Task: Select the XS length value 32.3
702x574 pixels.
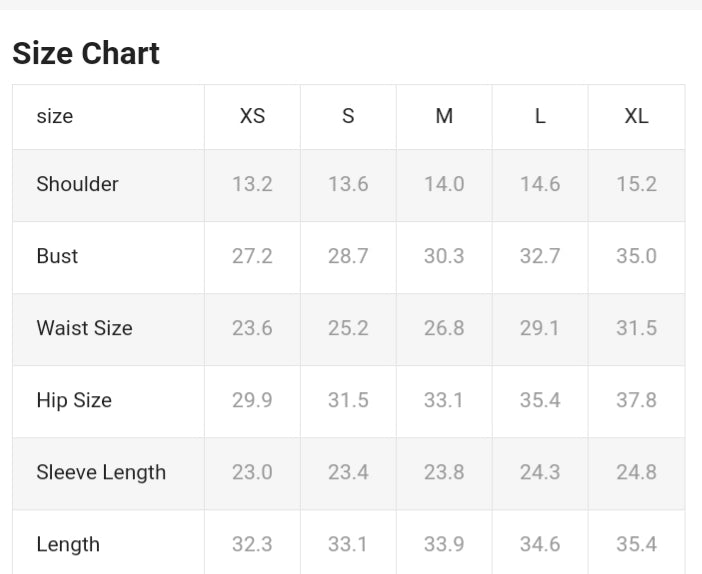Action: point(252,544)
